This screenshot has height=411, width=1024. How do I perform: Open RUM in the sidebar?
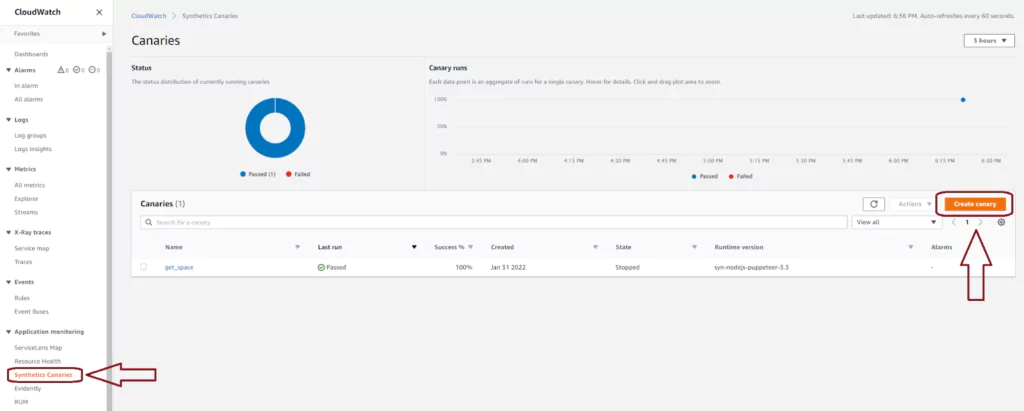click(21, 402)
